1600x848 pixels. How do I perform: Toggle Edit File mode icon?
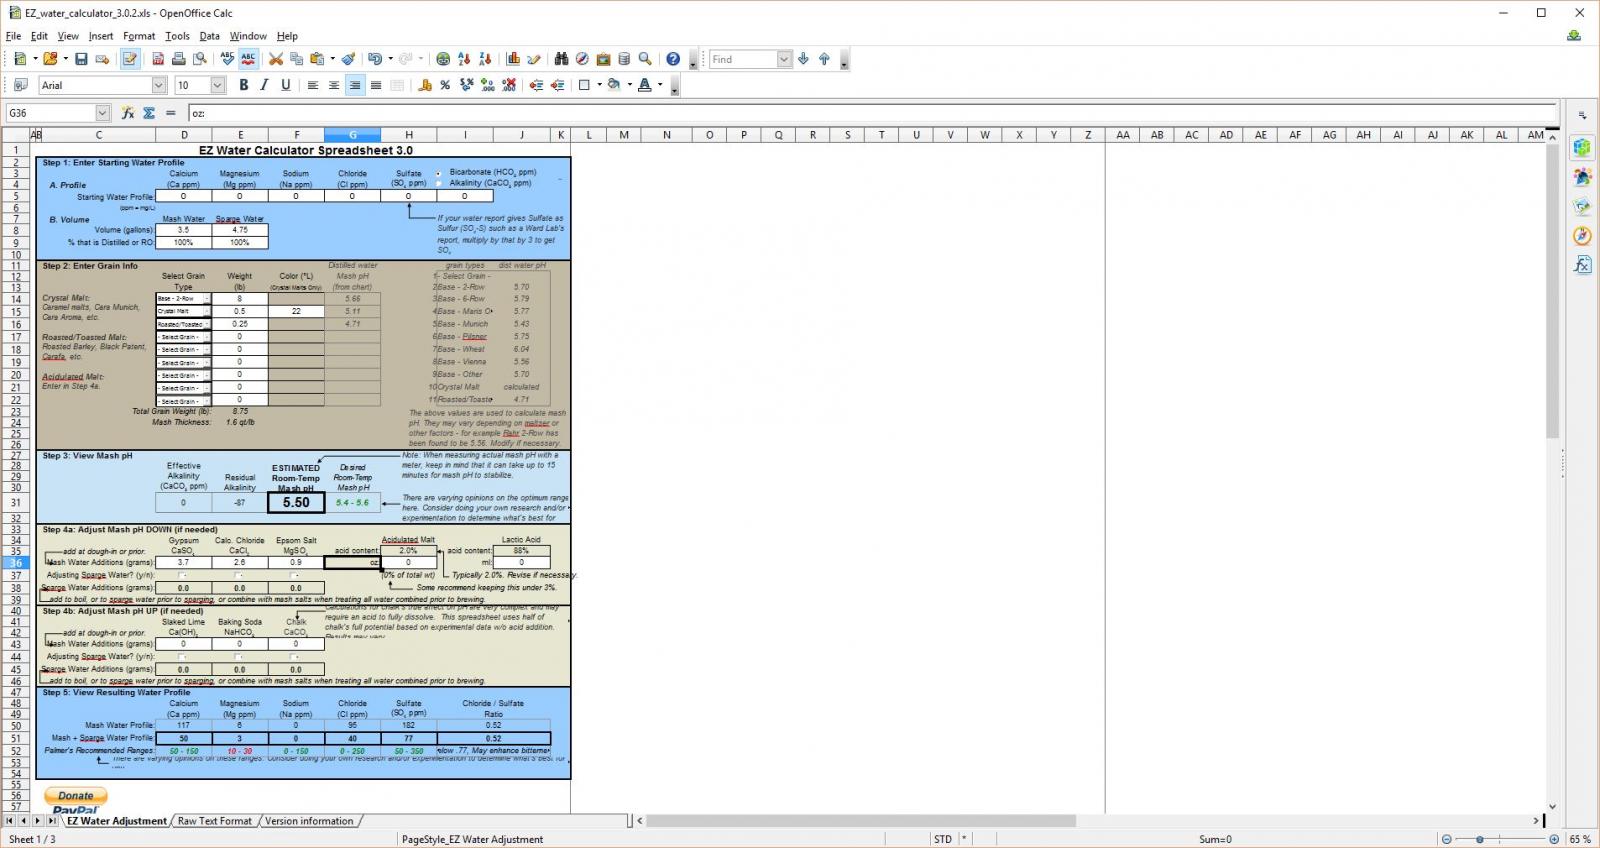point(130,60)
